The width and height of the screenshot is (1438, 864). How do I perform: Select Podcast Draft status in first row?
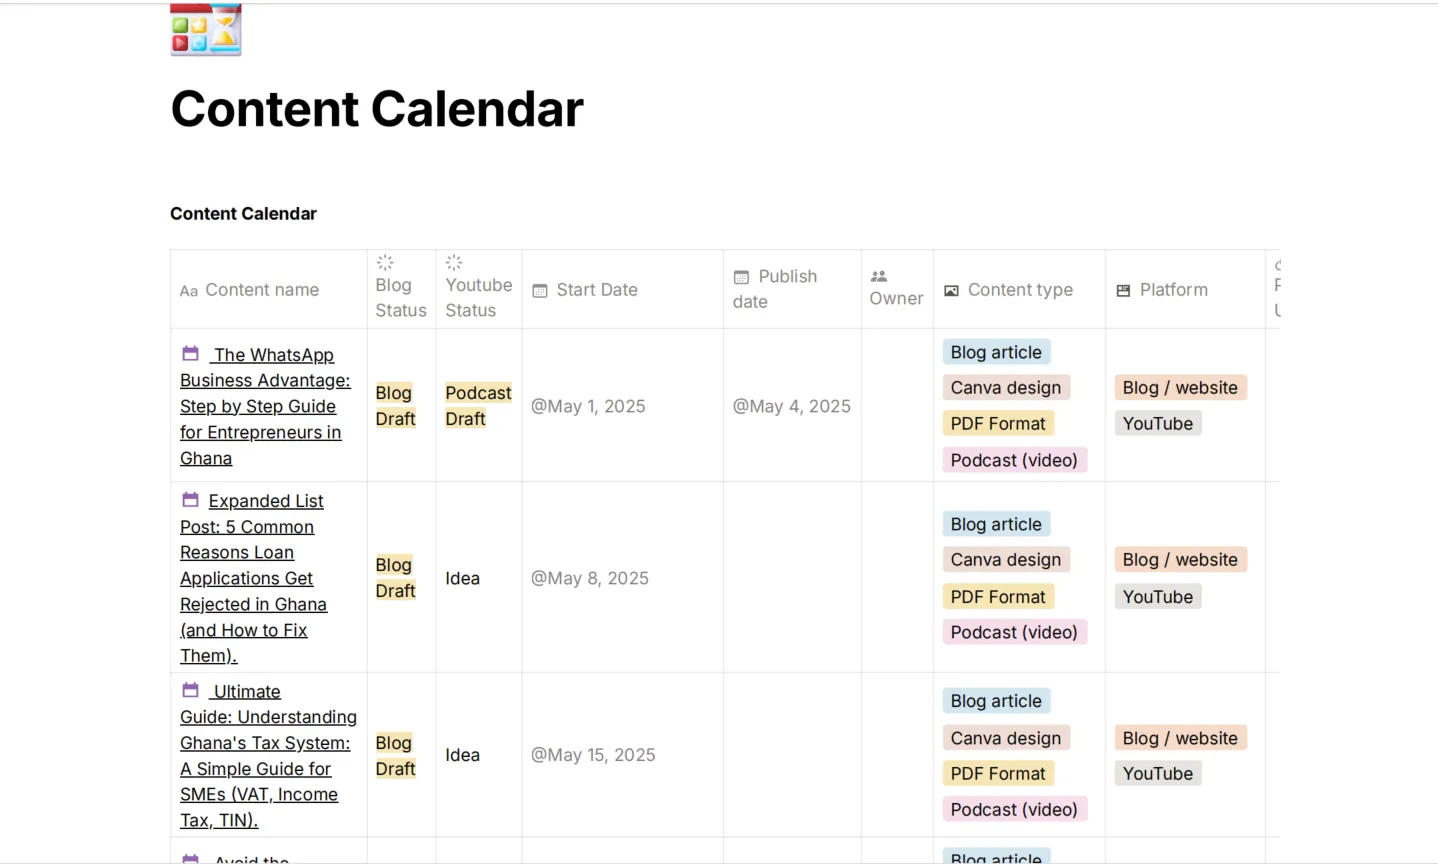click(x=478, y=406)
